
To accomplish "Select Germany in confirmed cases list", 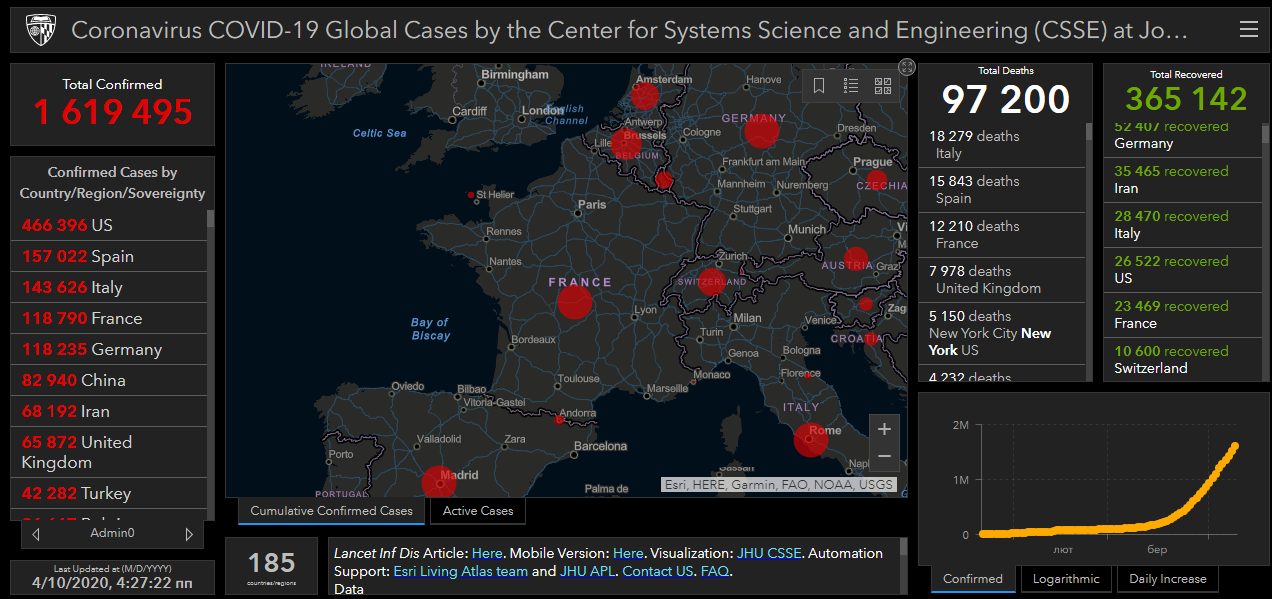I will coord(109,350).
